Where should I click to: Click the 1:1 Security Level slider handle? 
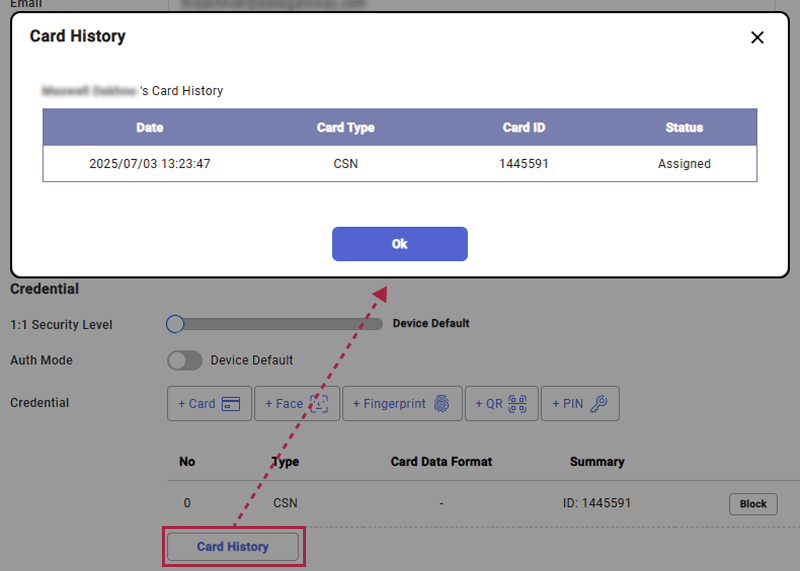(x=175, y=324)
